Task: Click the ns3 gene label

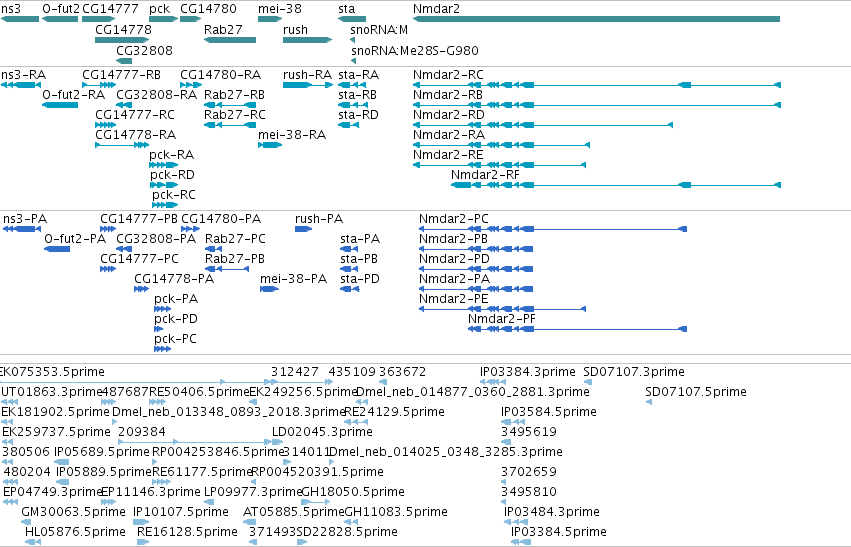Action: 11,9
